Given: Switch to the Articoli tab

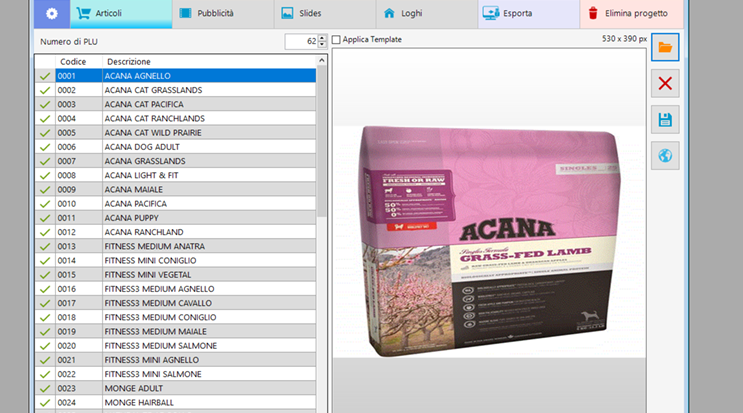Looking at the screenshot, I should [121, 13].
